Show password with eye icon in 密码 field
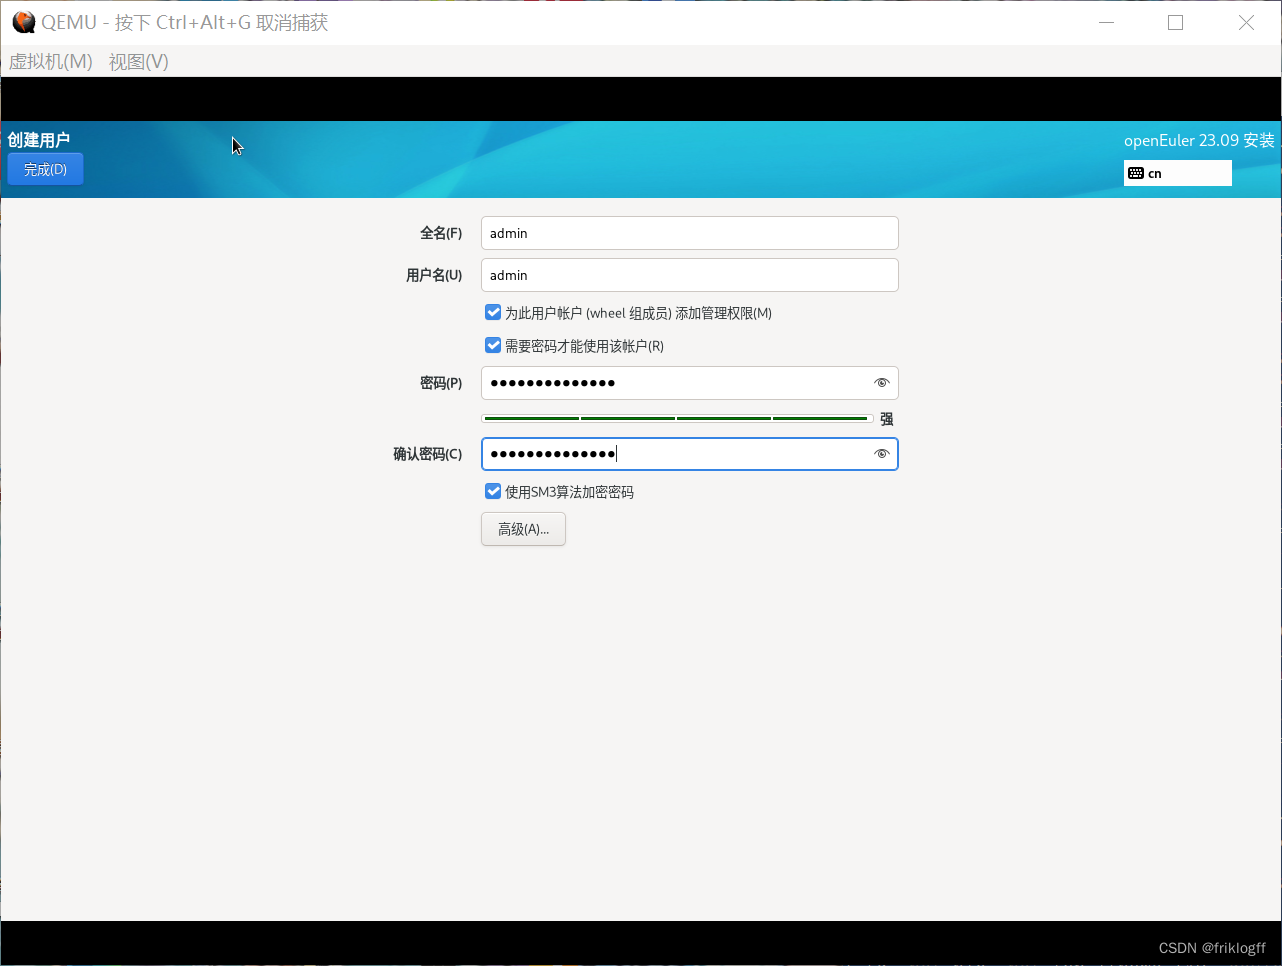 click(881, 383)
